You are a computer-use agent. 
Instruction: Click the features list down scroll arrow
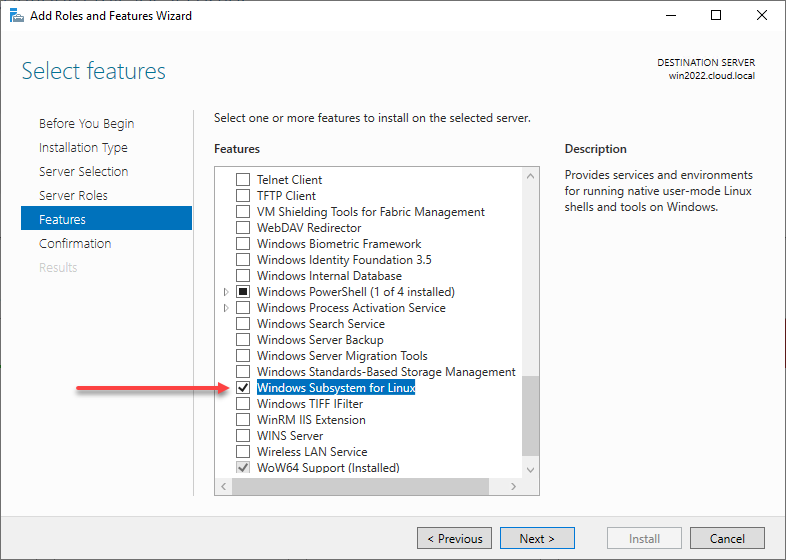(530, 470)
